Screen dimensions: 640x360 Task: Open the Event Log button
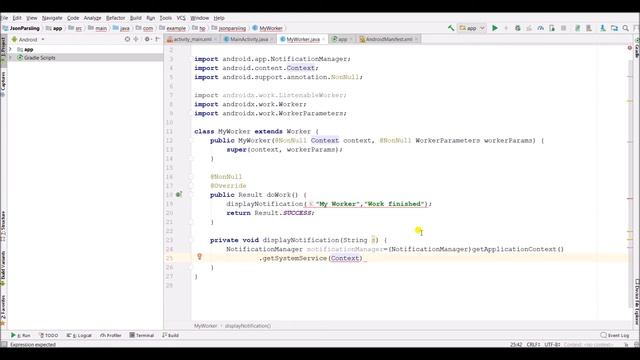coord(615,335)
